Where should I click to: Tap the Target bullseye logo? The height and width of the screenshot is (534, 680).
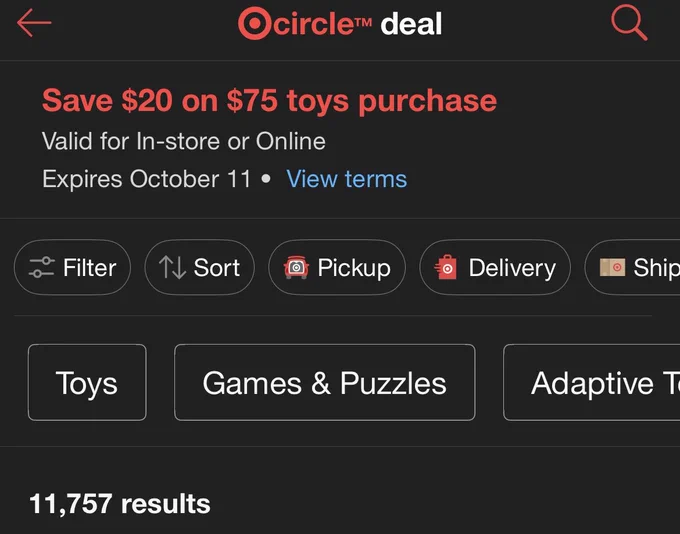[x=255, y=23]
